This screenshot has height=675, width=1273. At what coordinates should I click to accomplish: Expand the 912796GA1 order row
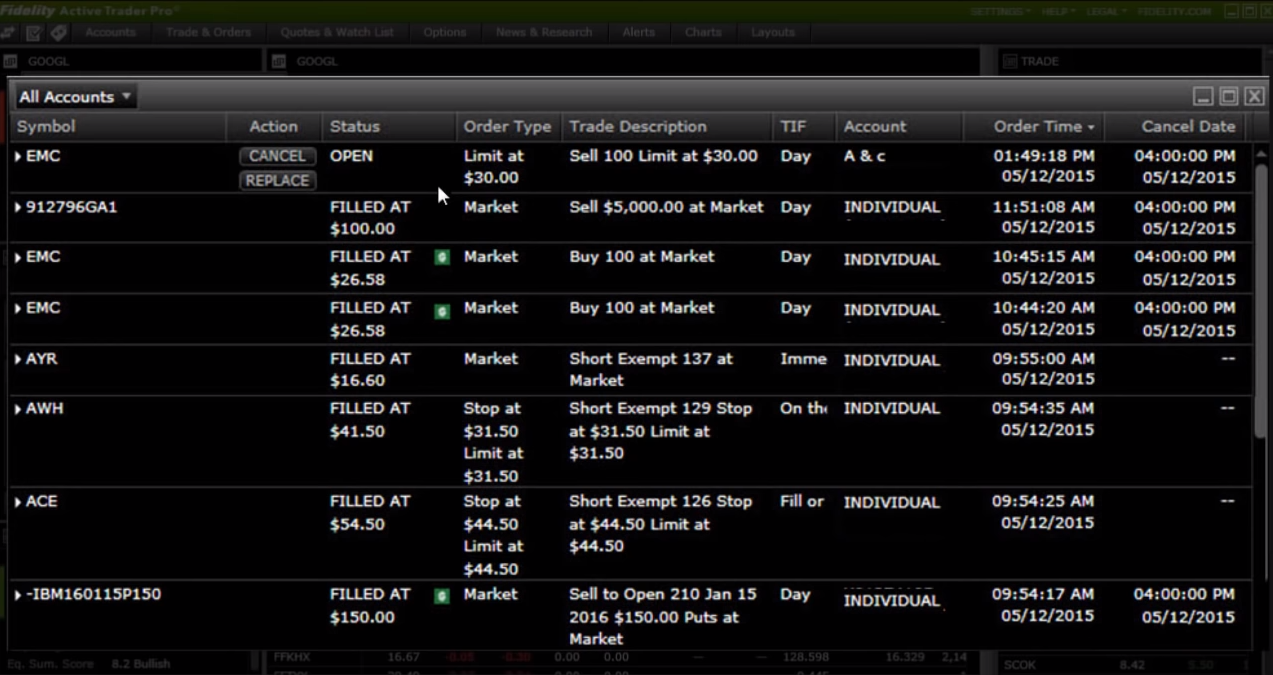(x=18, y=207)
